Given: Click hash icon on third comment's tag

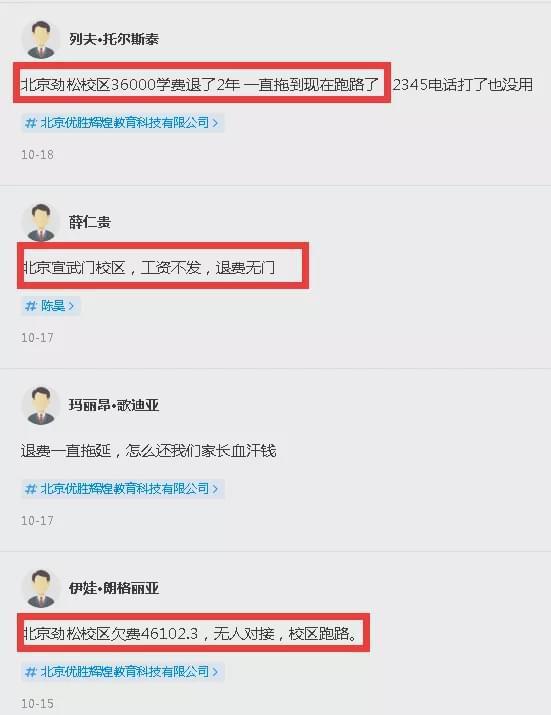Looking at the screenshot, I should [x=31, y=489].
